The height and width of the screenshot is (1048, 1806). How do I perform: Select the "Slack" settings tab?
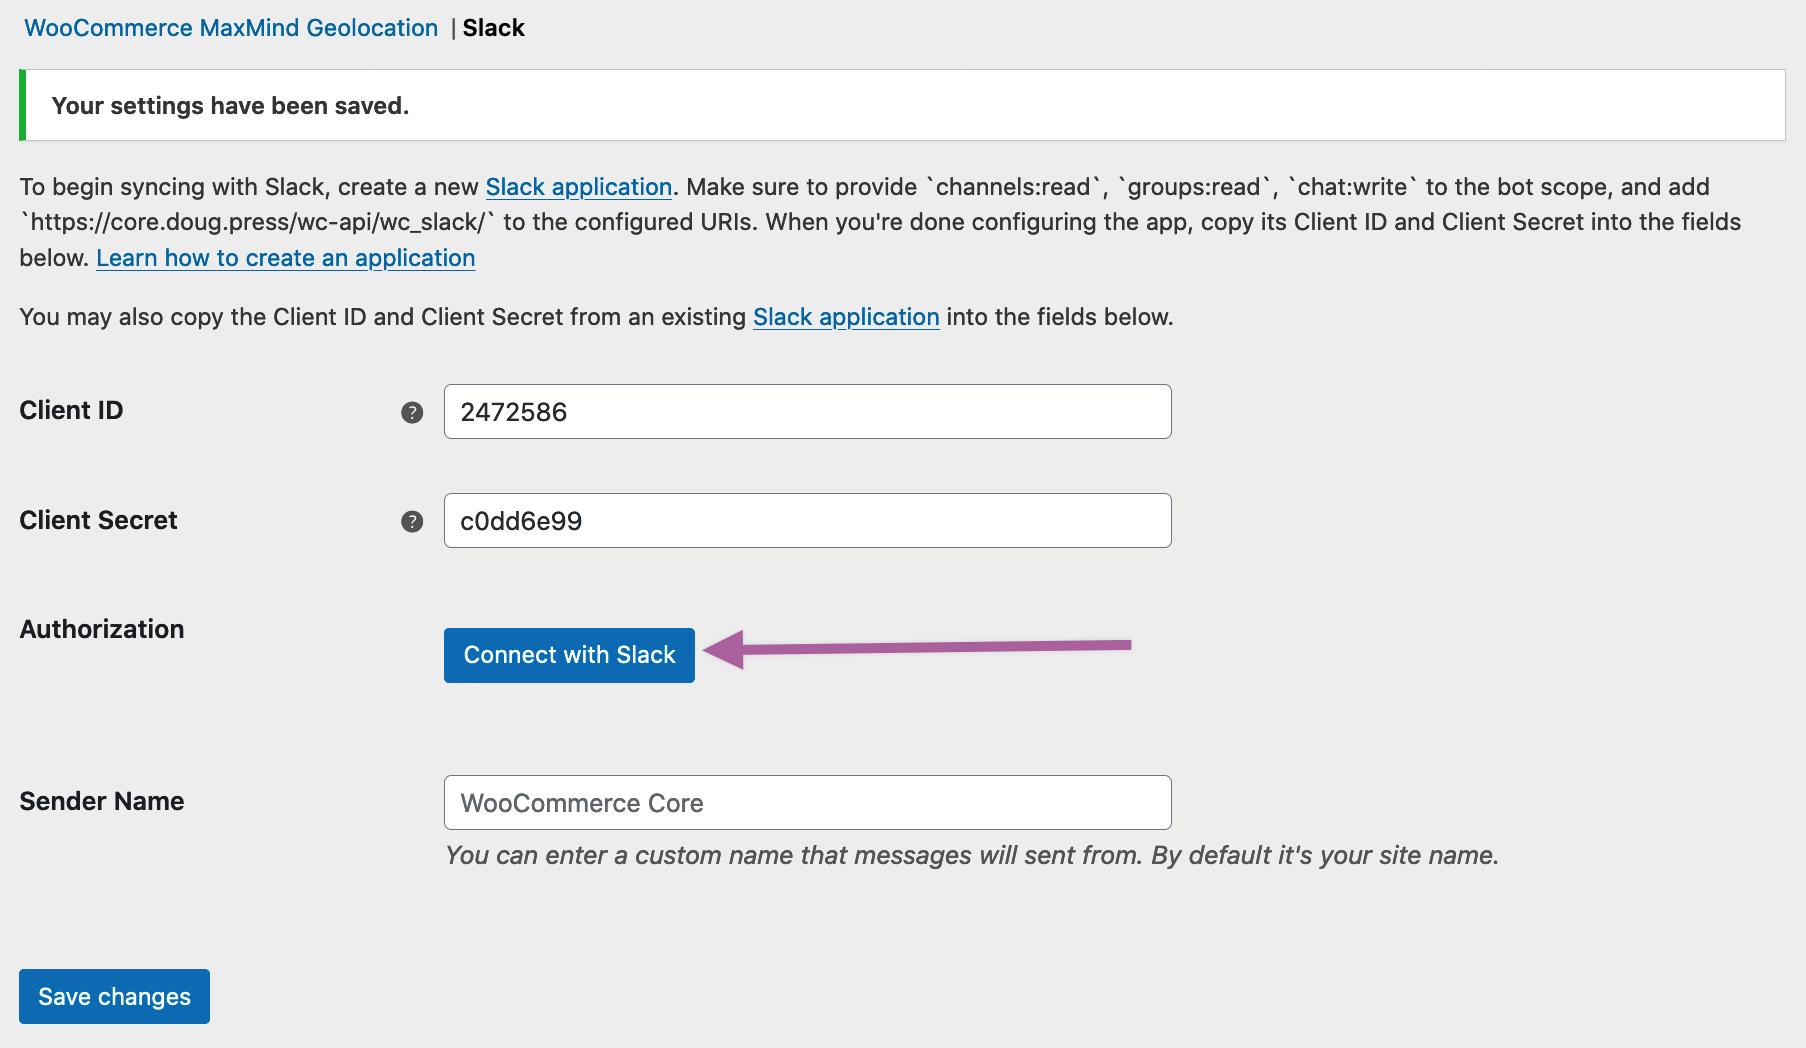coord(493,28)
